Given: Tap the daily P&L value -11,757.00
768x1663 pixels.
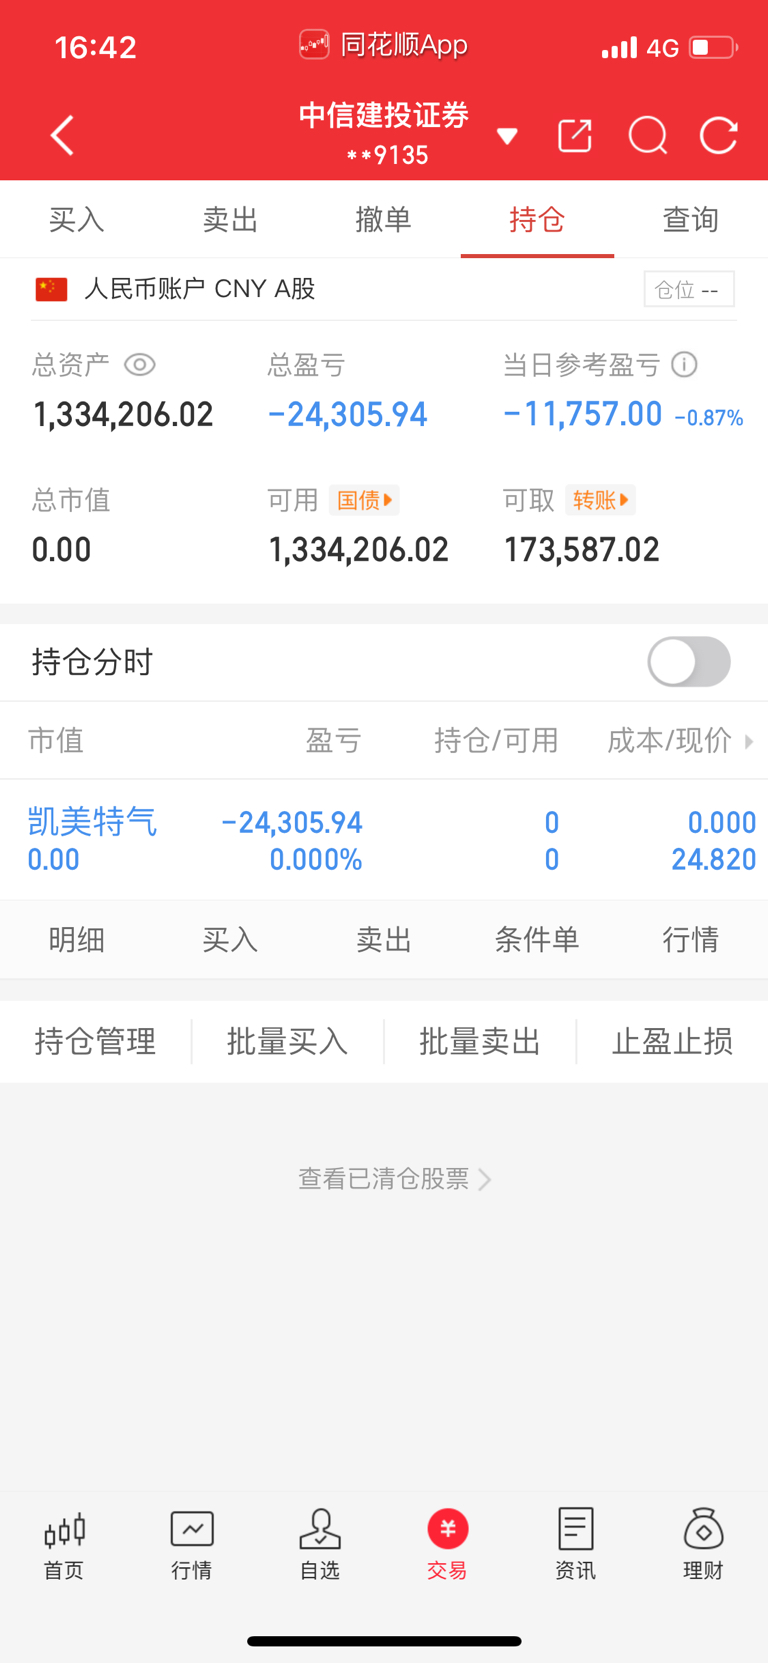Looking at the screenshot, I should point(583,414).
